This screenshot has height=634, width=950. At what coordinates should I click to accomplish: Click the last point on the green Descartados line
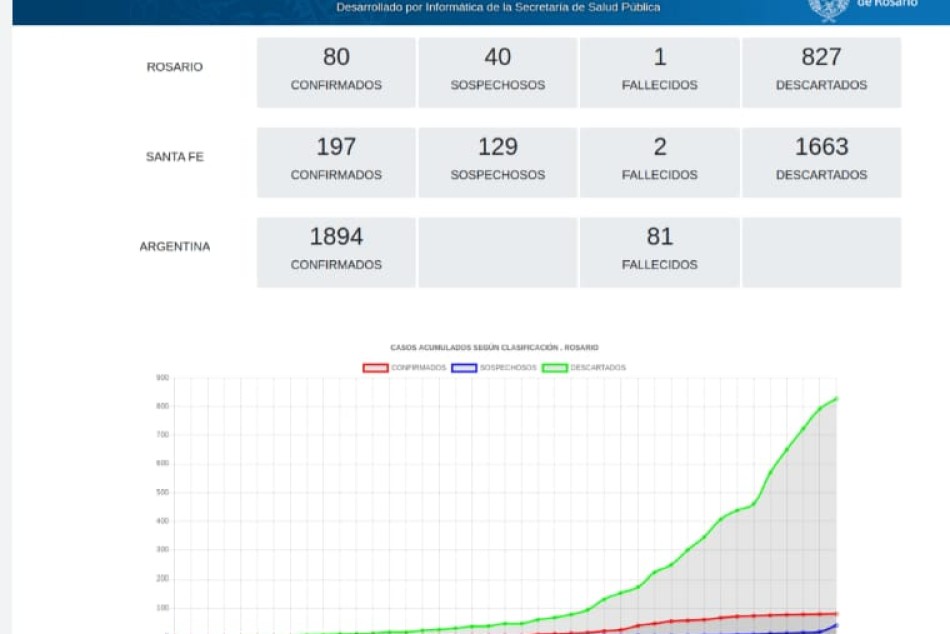(836, 398)
